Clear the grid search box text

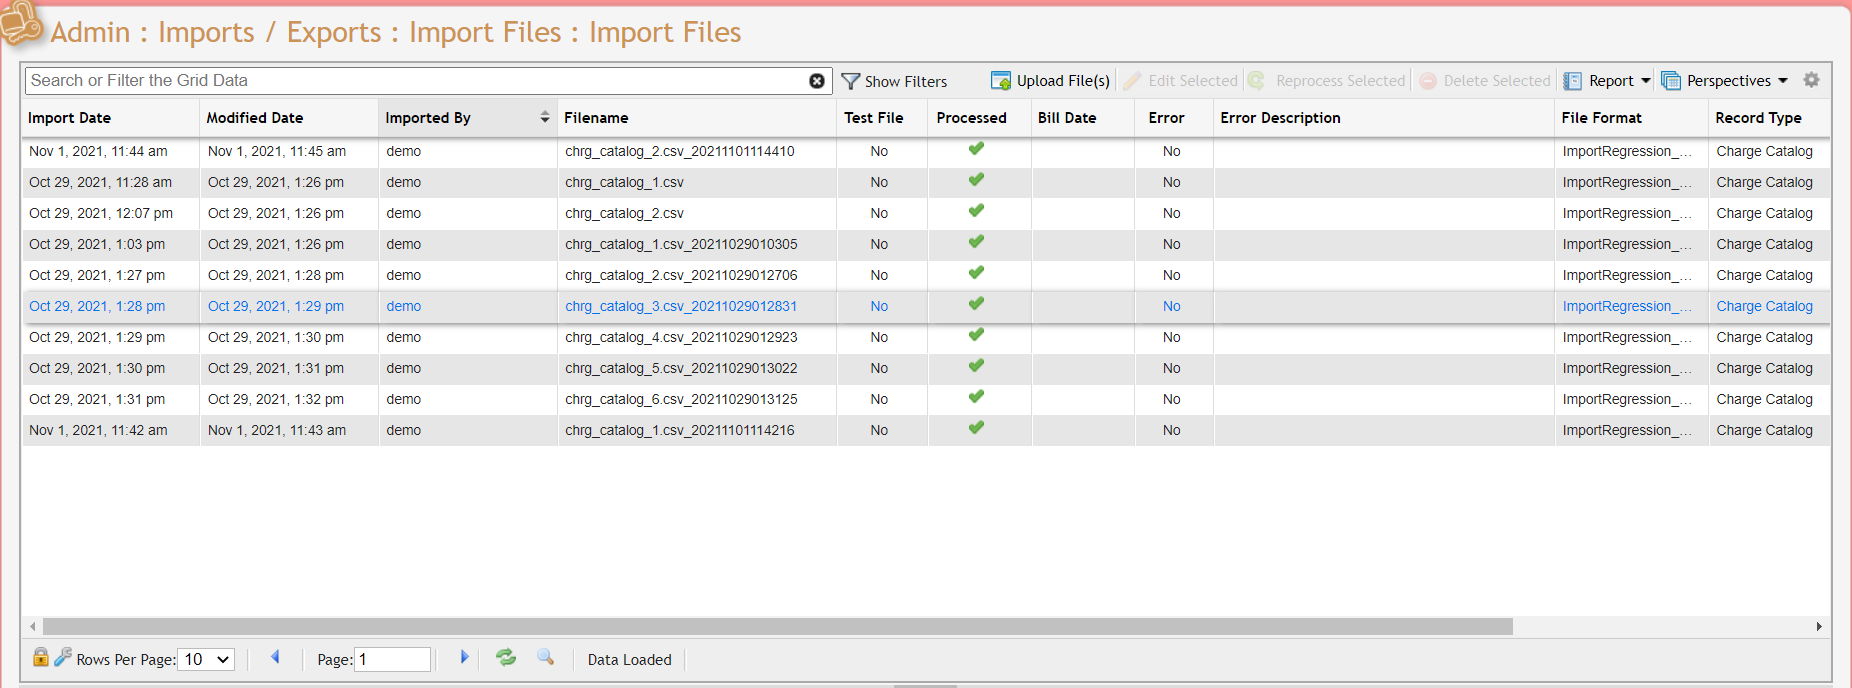click(x=817, y=81)
